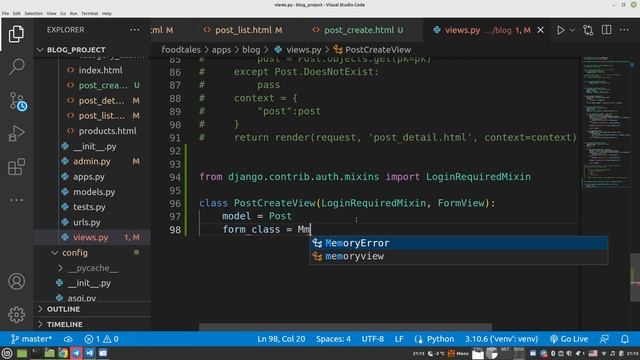Choose MemoryError autocomplete suggestion
This screenshot has width=640, height=360.
[459, 243]
